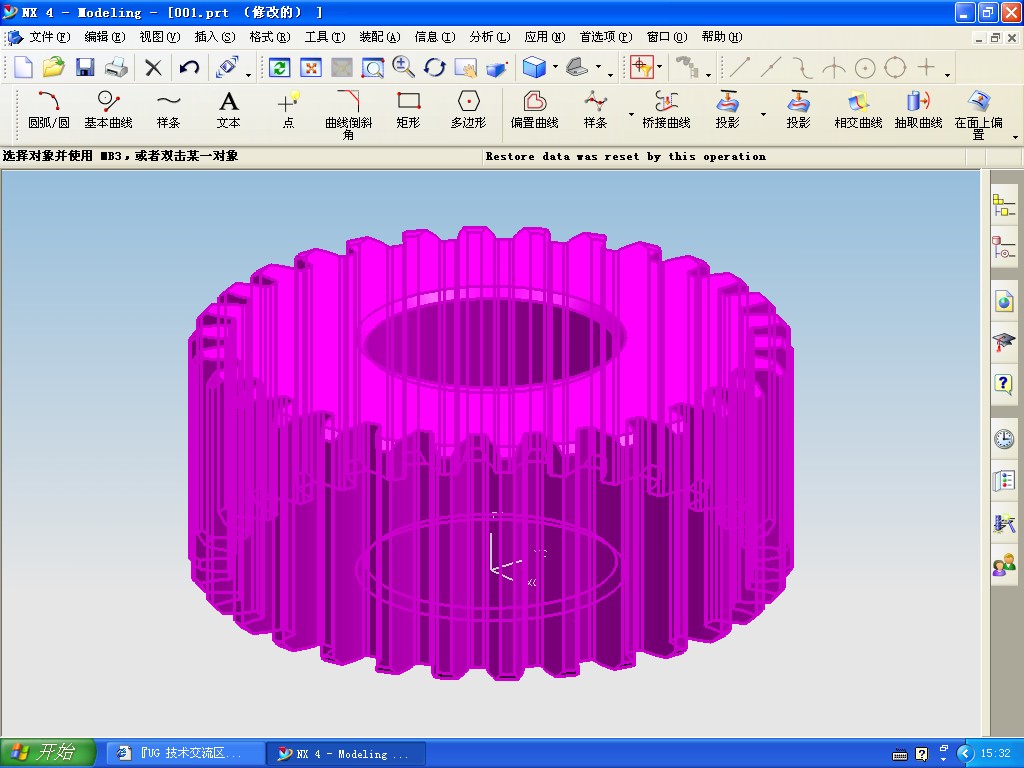Toggle the snap to midpoint icon
The height and width of the screenshot is (768, 1024).
pos(771,67)
